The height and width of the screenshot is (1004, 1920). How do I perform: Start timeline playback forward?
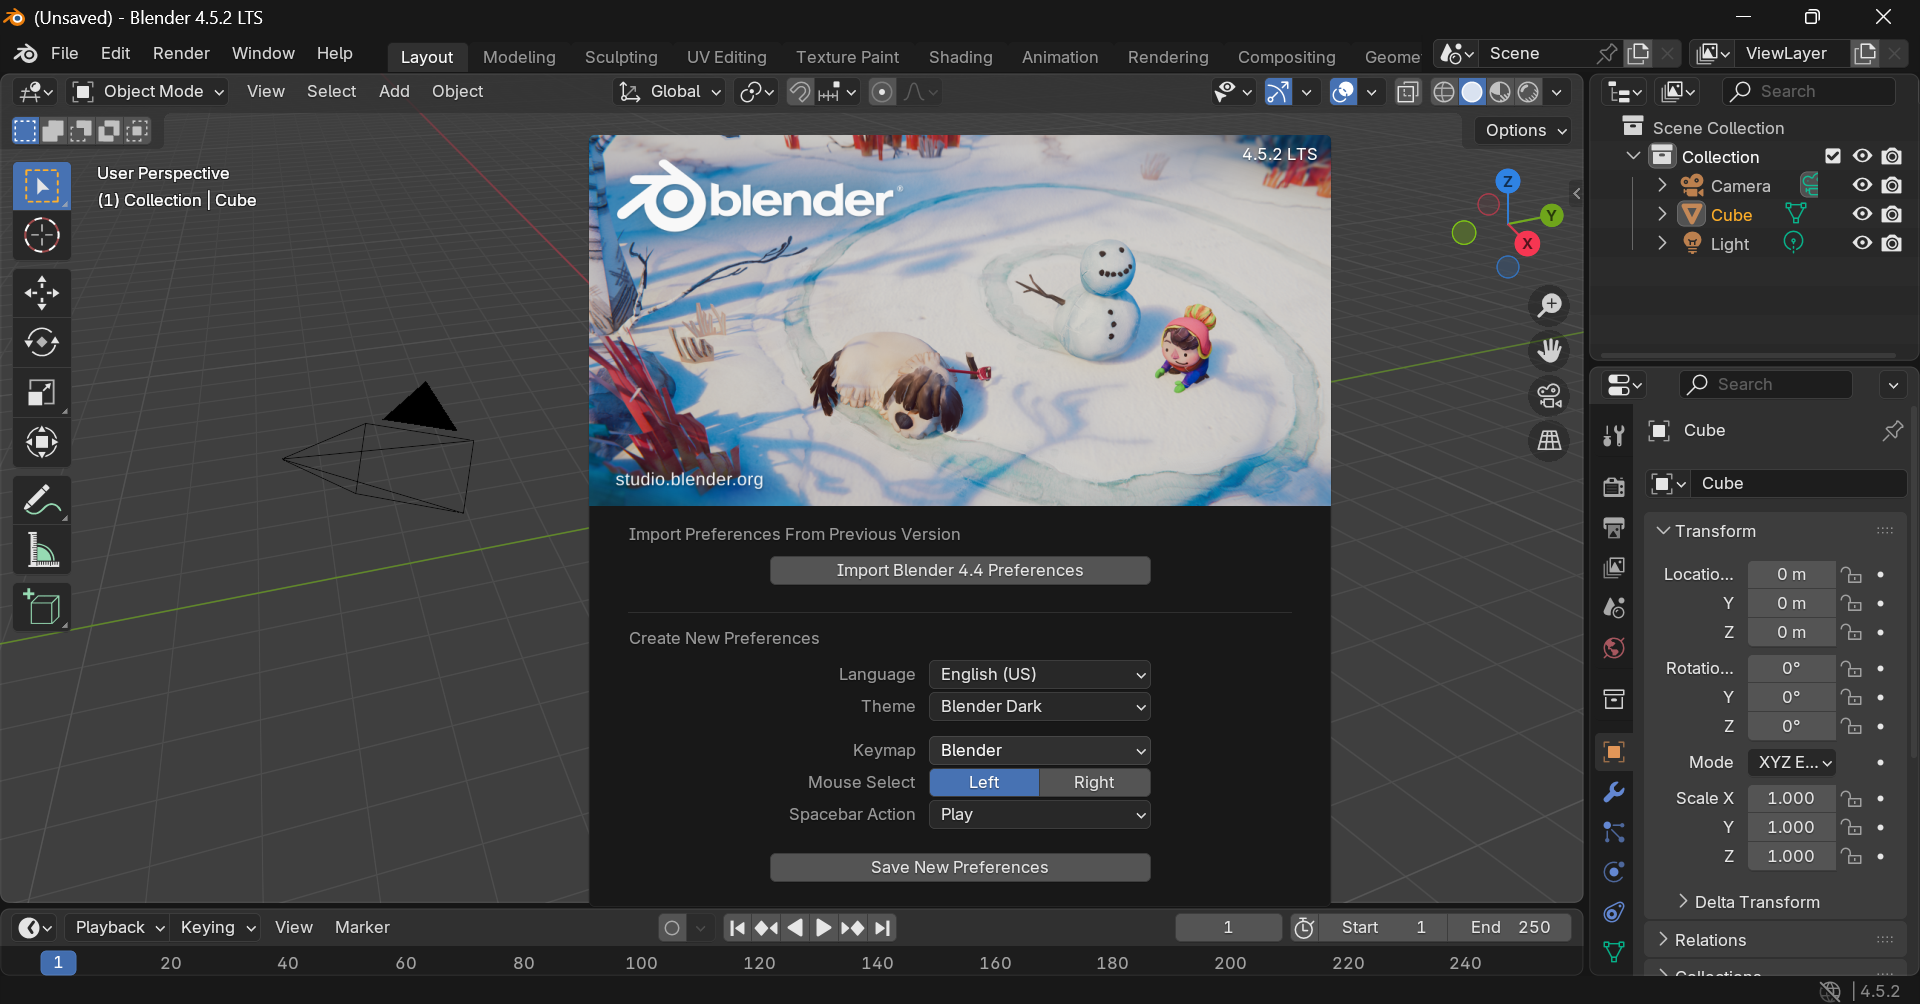click(x=823, y=928)
